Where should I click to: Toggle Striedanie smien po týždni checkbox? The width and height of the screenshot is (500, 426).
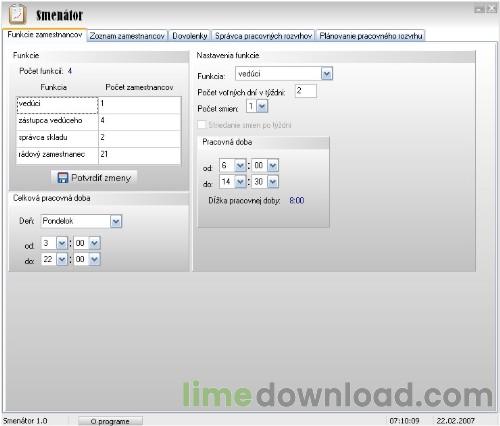[x=202, y=125]
